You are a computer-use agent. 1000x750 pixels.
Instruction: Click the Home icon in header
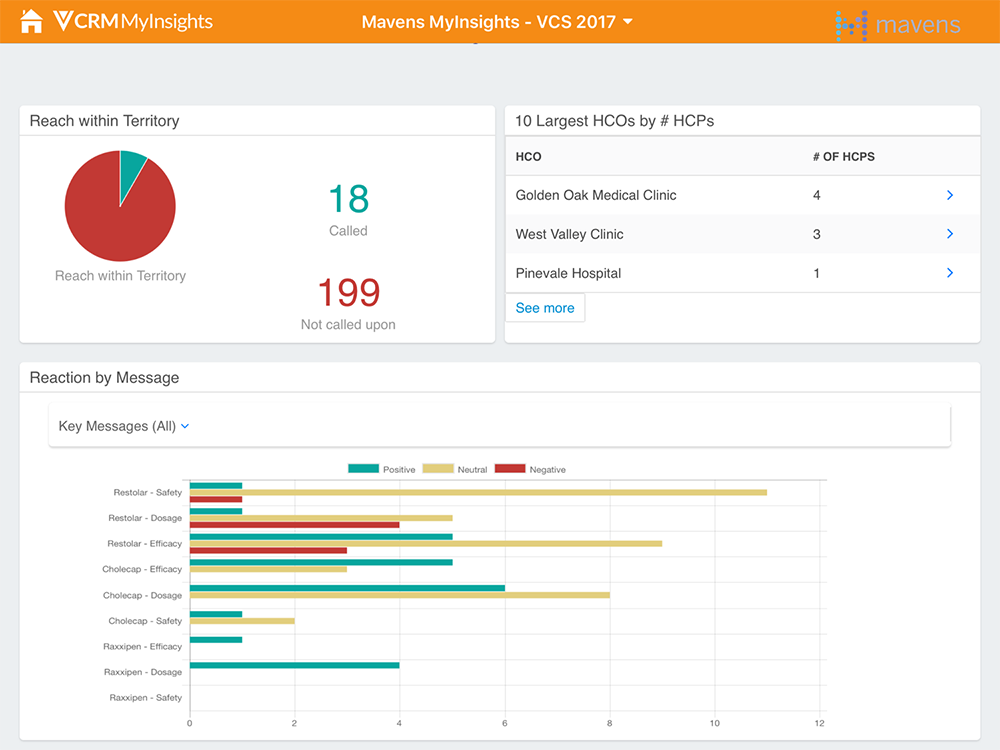click(32, 21)
